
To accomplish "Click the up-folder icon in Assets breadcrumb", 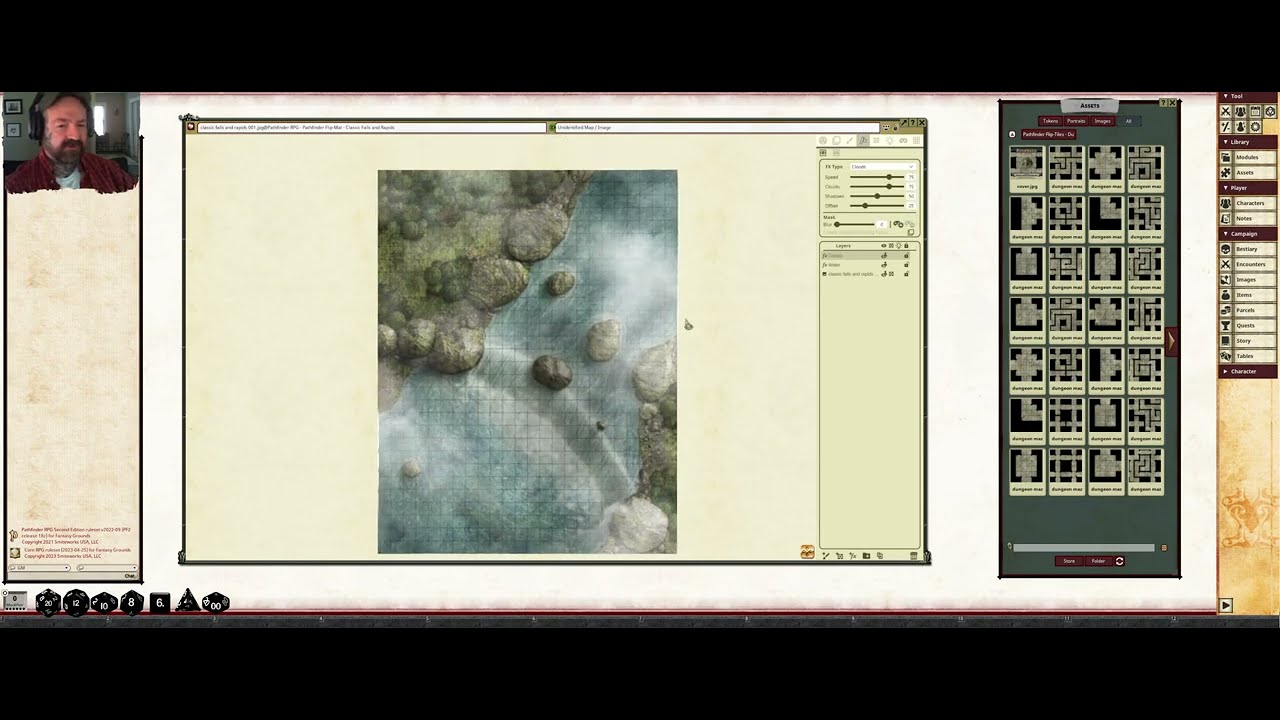I will (1012, 134).
